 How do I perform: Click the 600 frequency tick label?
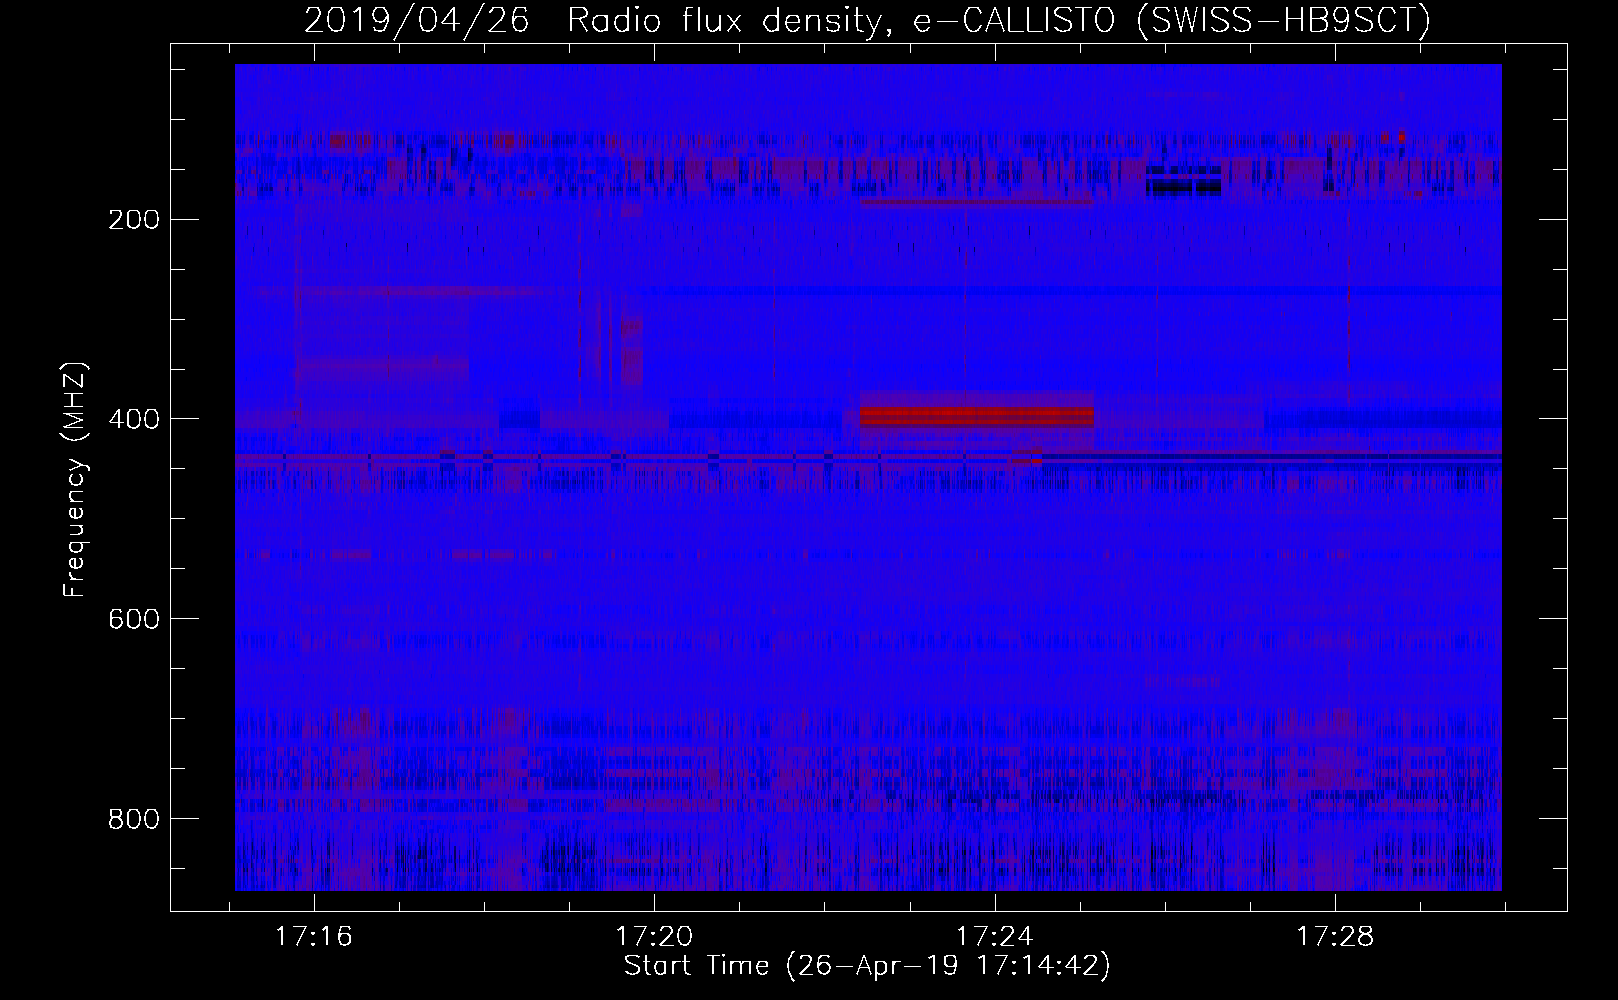coord(133,620)
